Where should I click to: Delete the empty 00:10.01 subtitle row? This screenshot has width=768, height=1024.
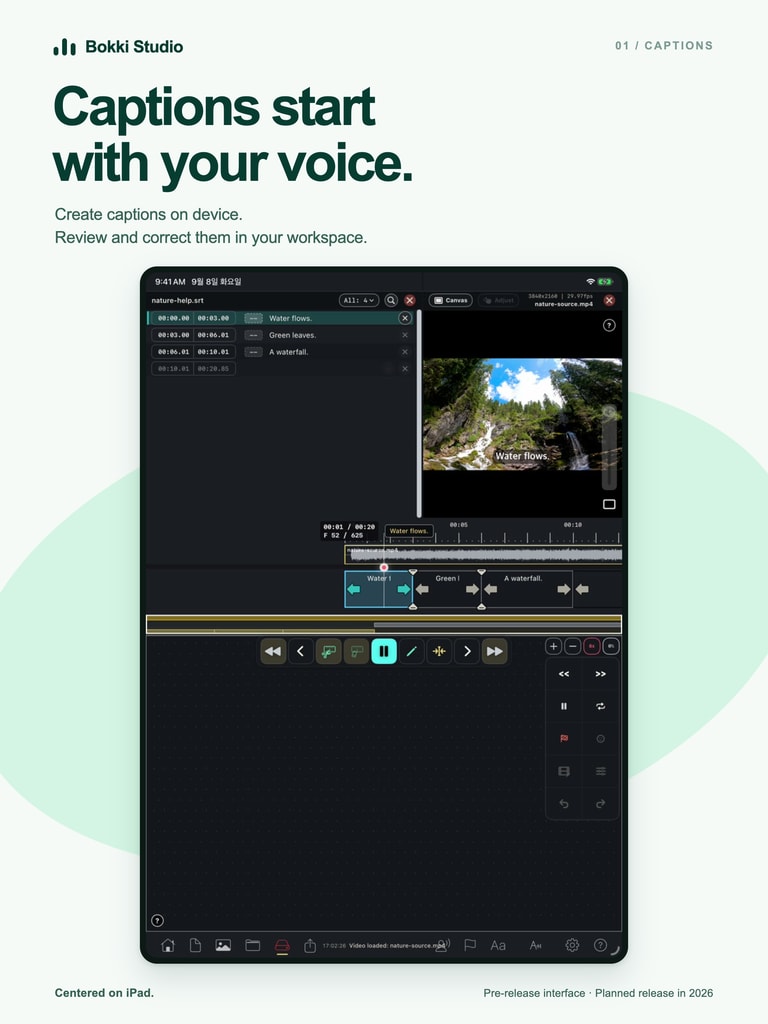coord(405,369)
